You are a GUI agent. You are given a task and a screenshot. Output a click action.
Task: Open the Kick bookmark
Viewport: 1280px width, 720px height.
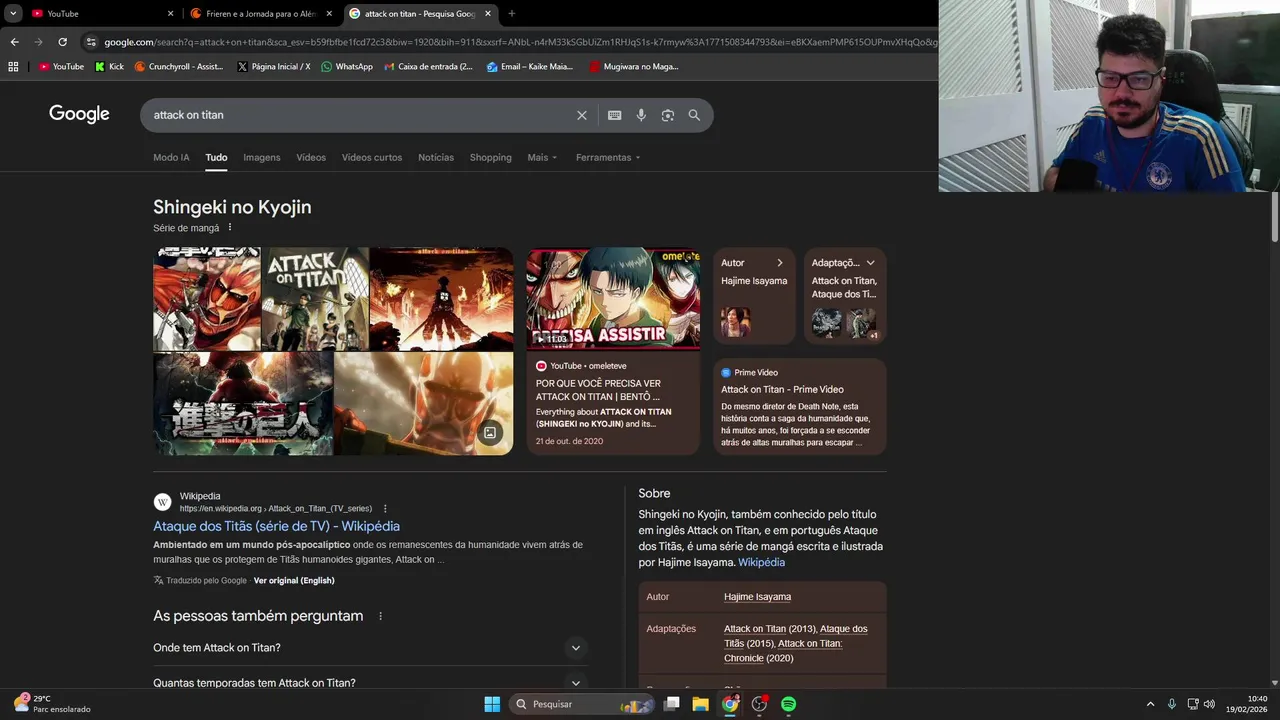coord(109,67)
